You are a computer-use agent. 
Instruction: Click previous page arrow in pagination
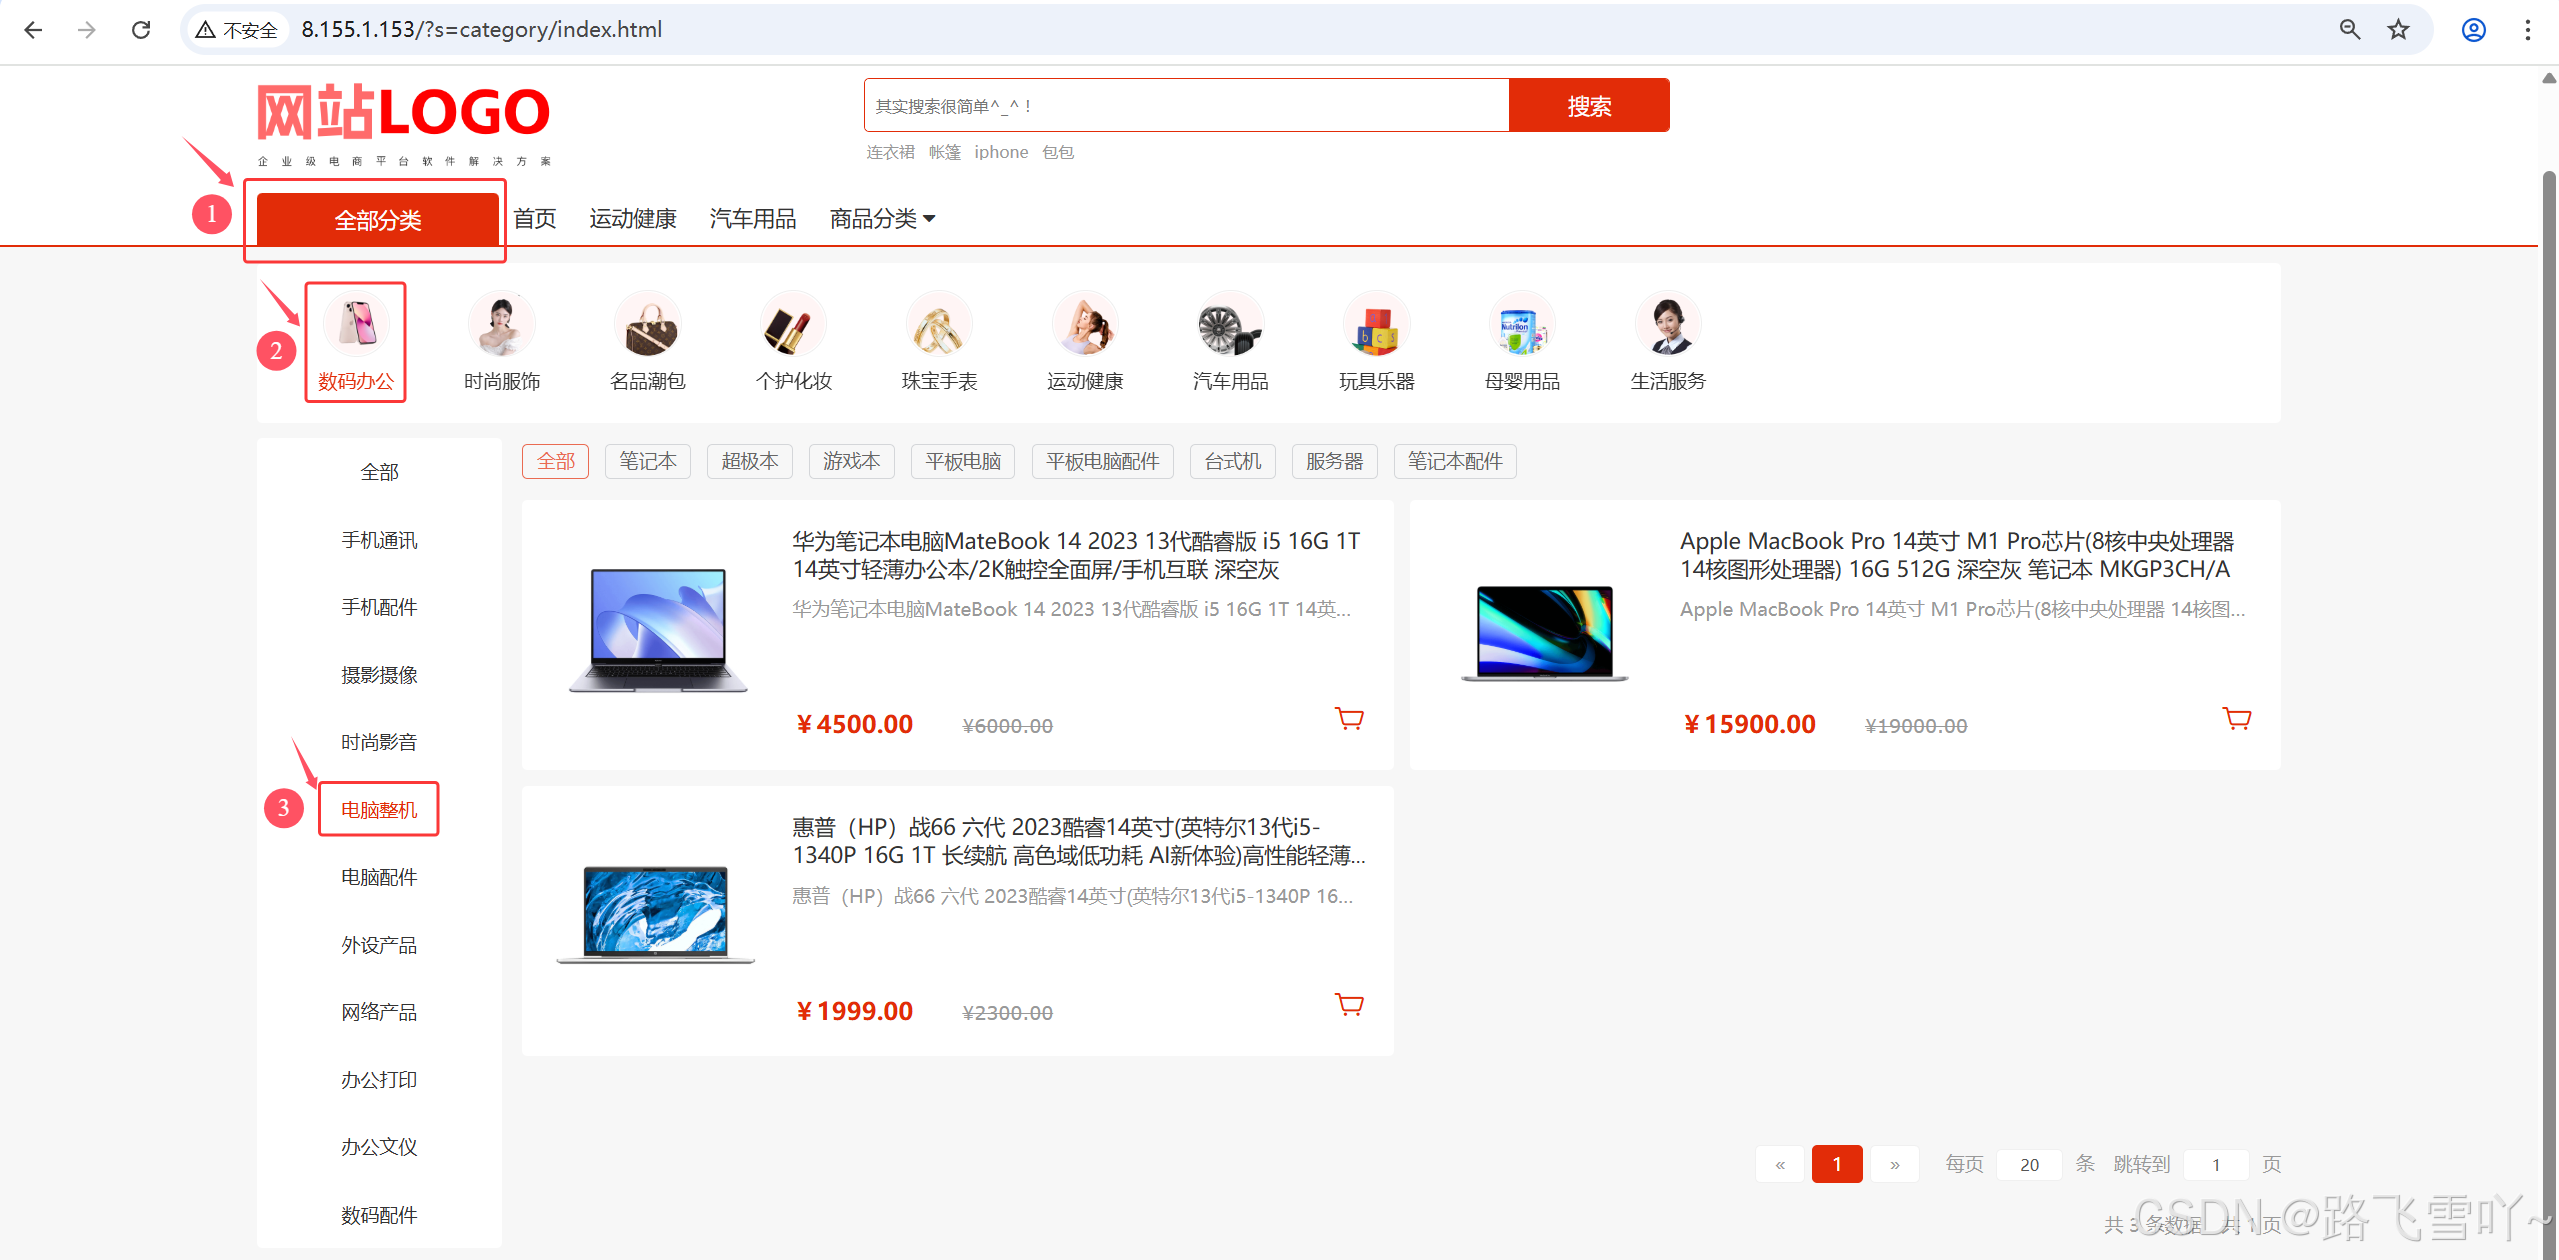tap(1780, 1164)
